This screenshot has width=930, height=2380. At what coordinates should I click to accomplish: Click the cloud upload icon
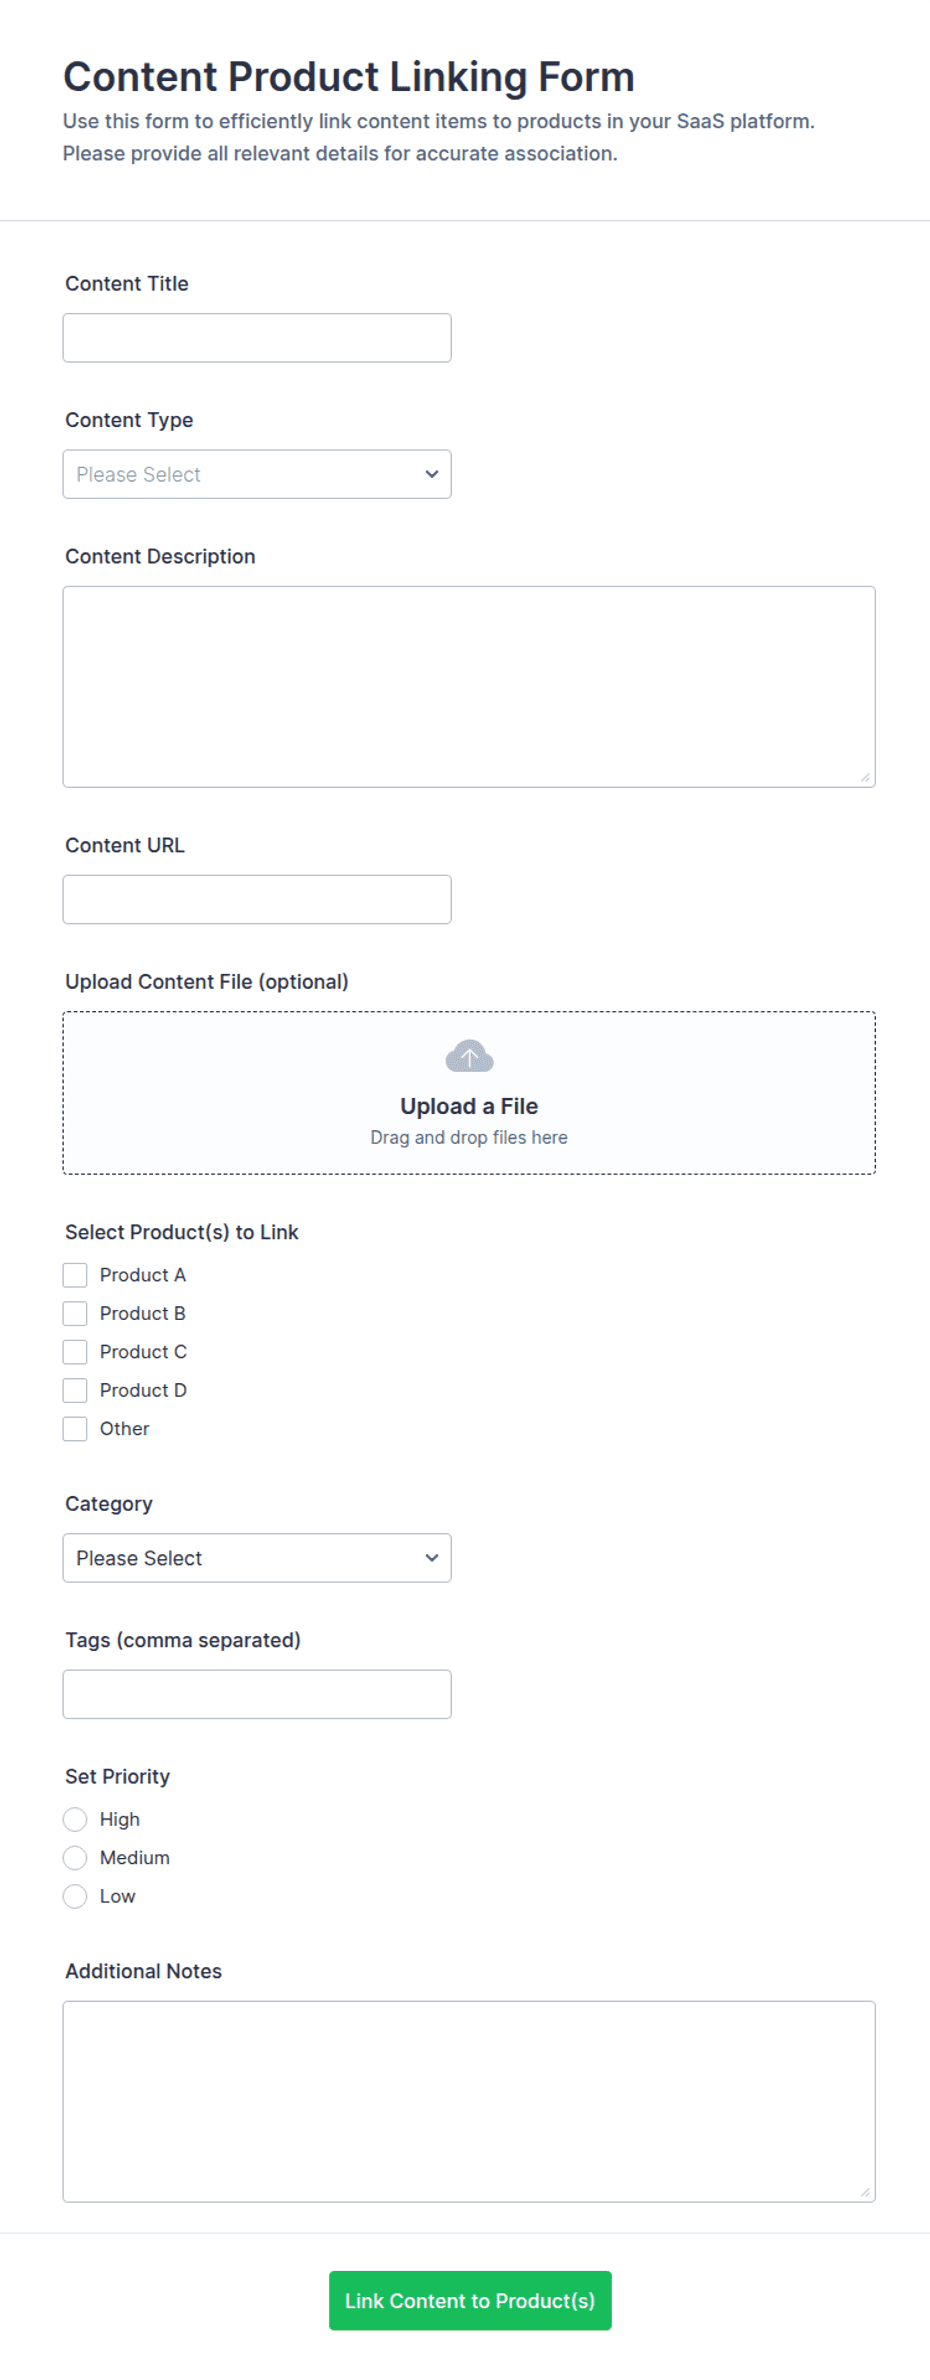coord(469,1056)
